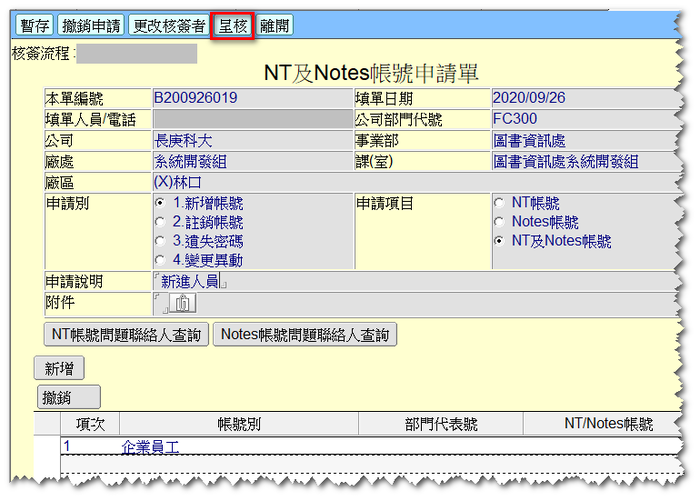
Task: Submit form with 呈核 button
Action: 234,26
